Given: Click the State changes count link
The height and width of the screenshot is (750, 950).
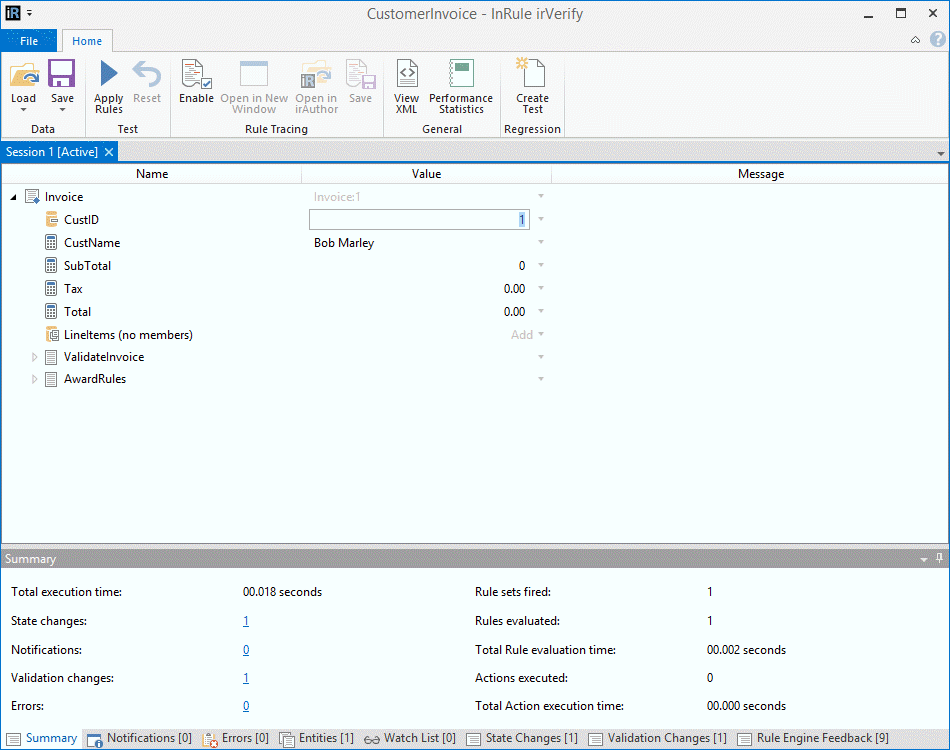Looking at the screenshot, I should pos(246,621).
